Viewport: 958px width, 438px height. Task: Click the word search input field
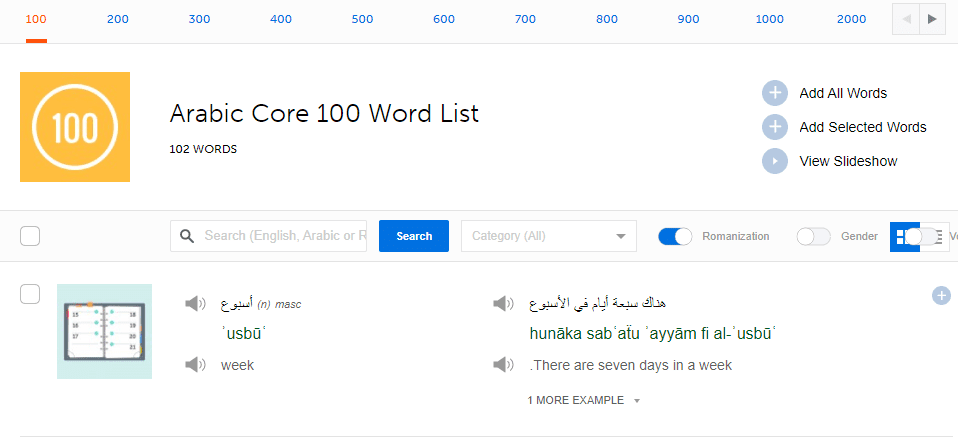coord(280,236)
